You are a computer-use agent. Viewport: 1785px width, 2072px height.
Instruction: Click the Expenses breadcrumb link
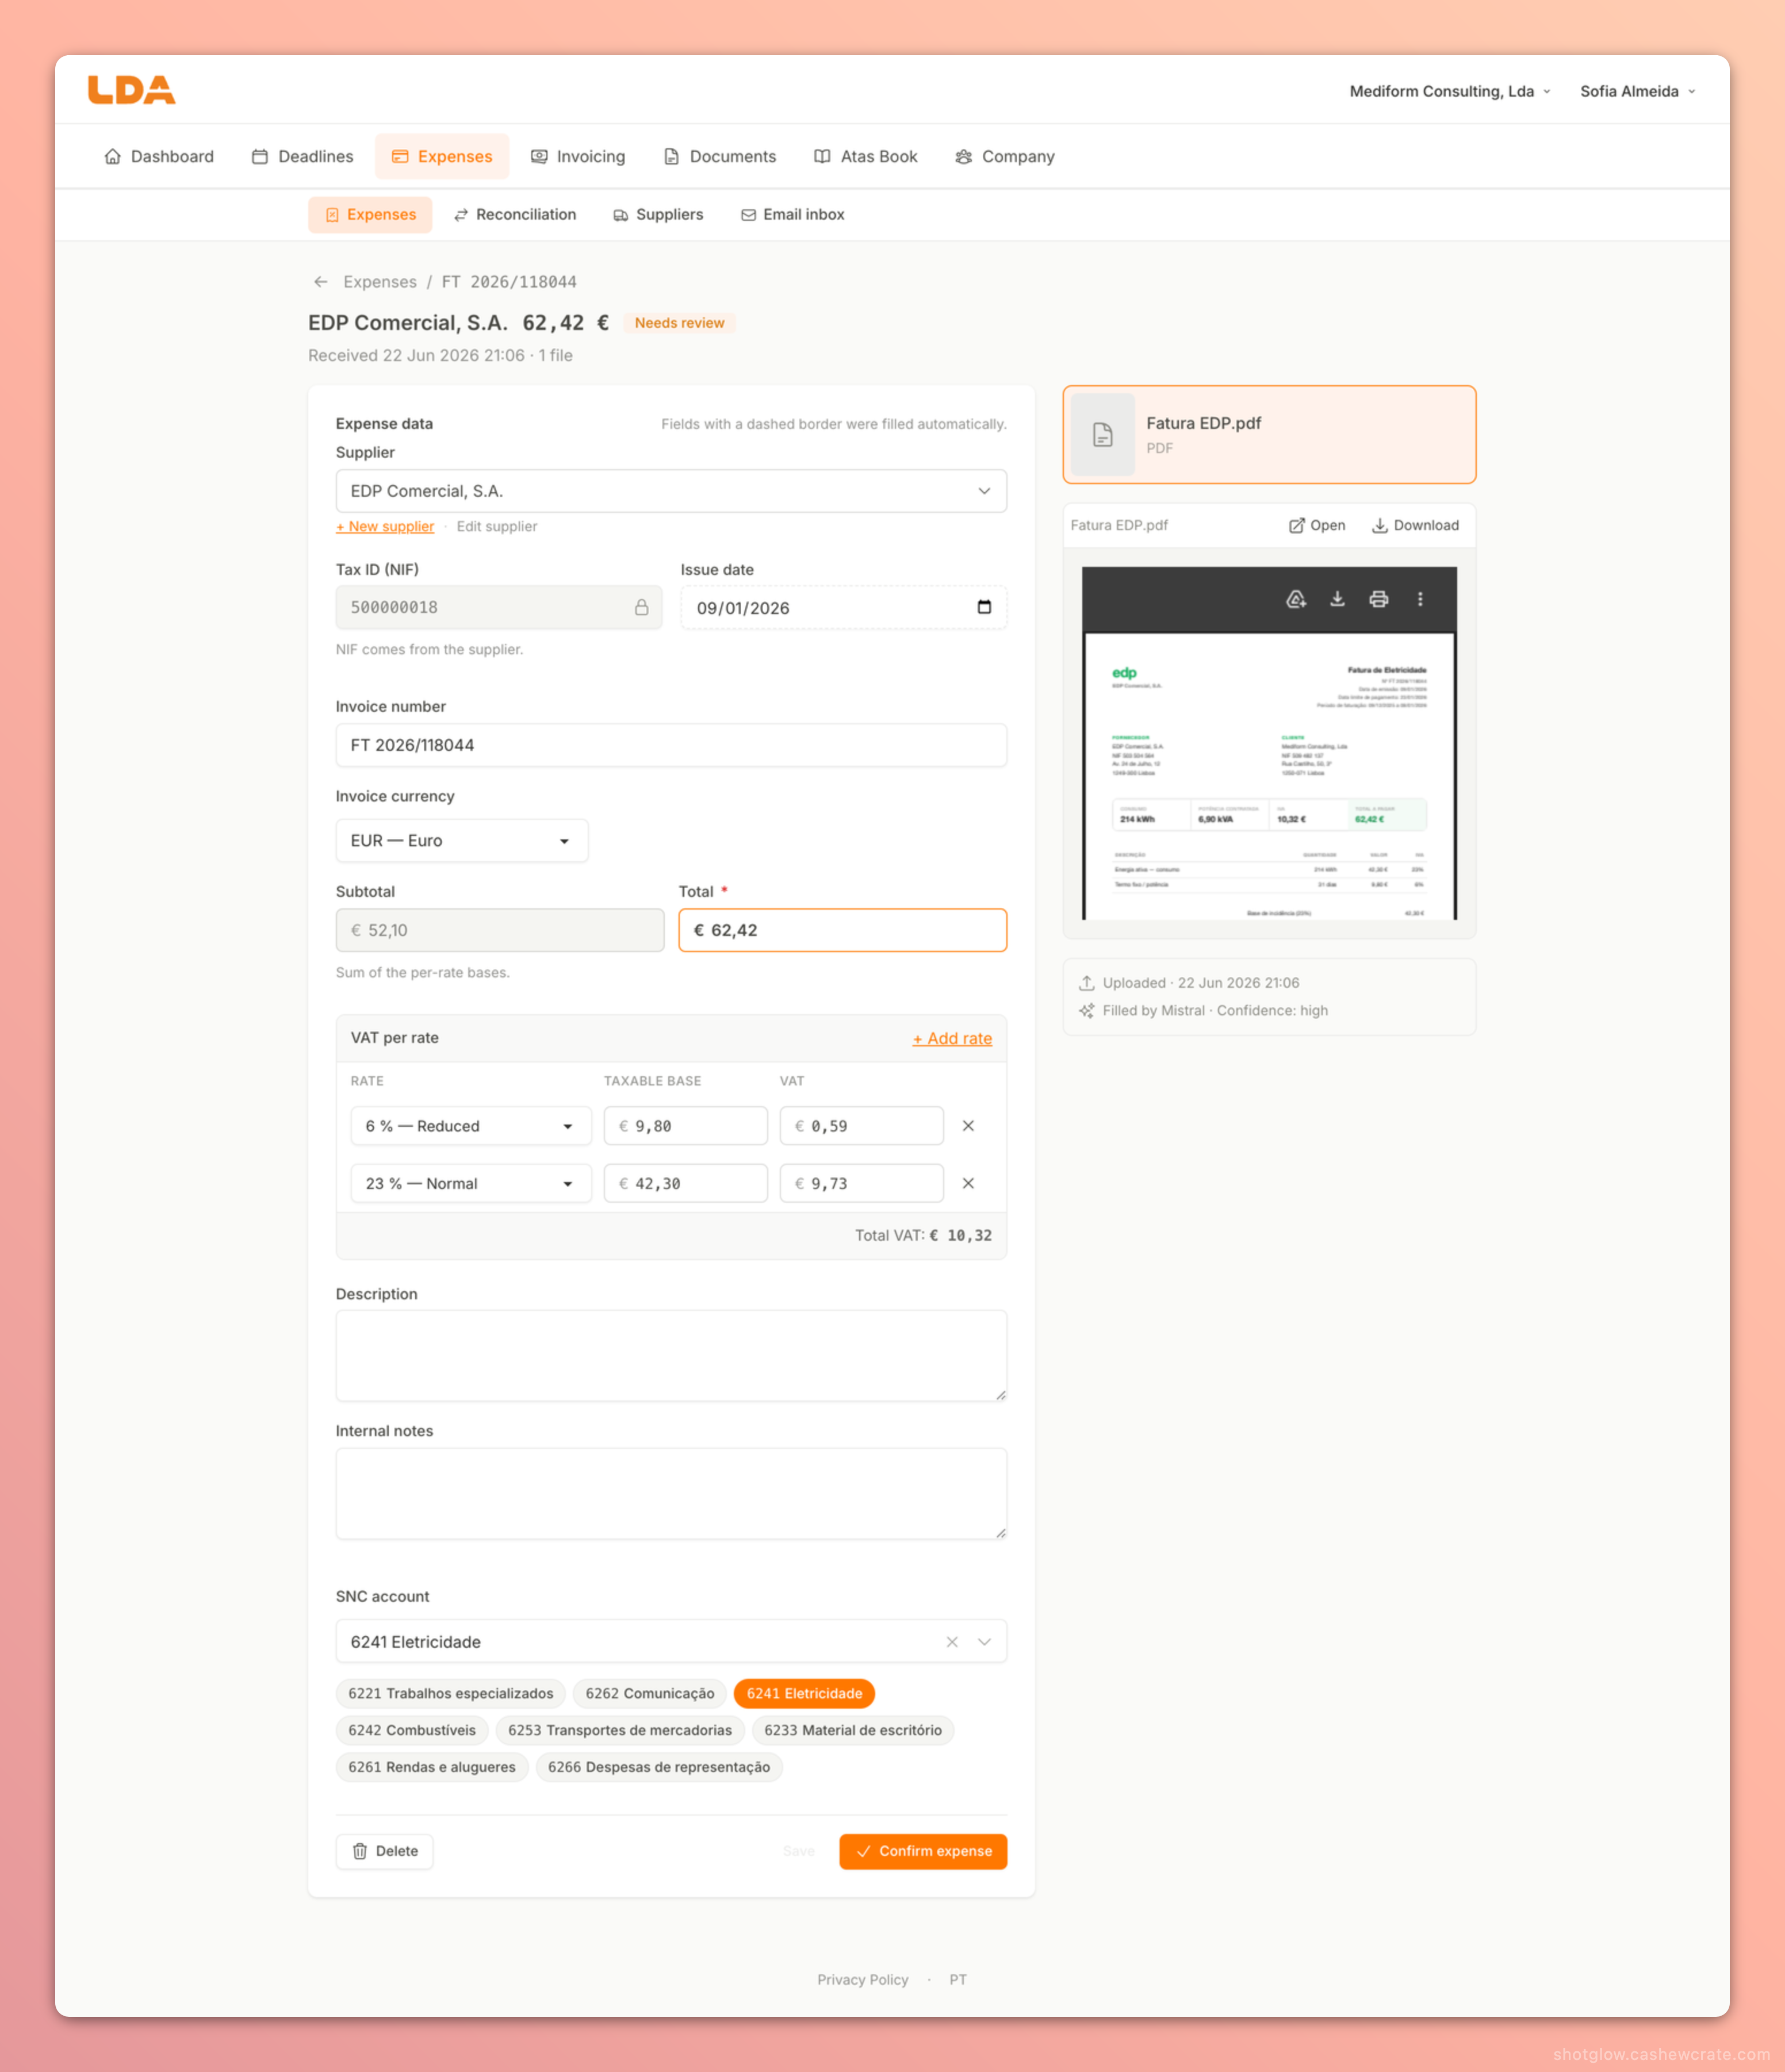(x=380, y=282)
